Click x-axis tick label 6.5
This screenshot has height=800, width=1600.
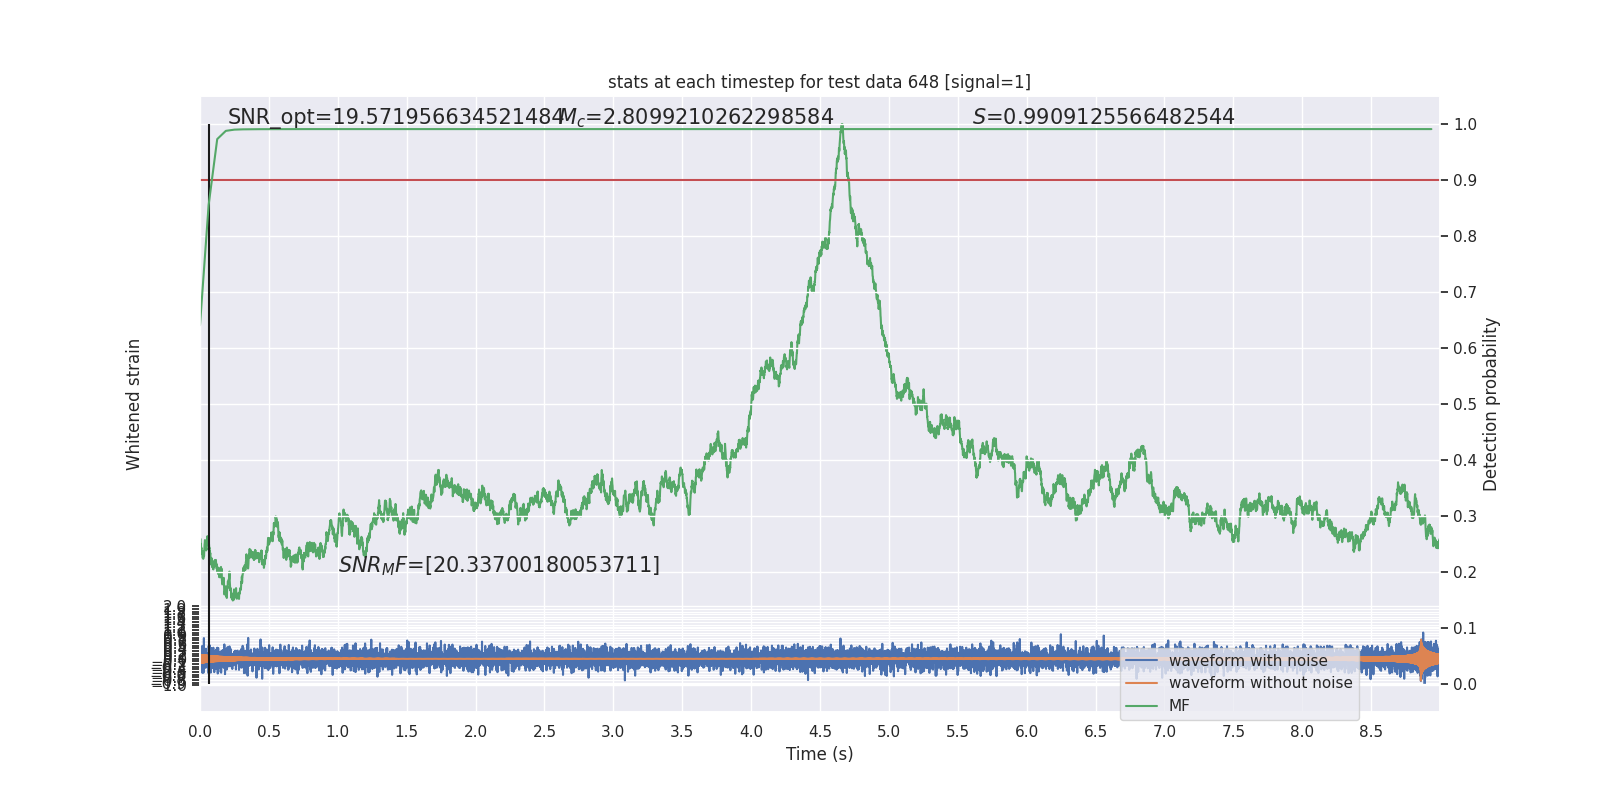(1095, 731)
